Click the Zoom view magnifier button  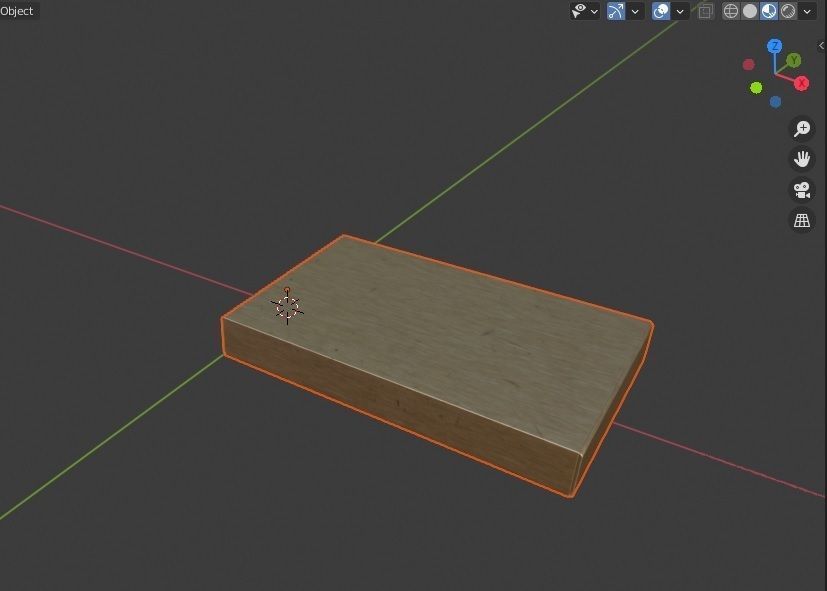802,128
